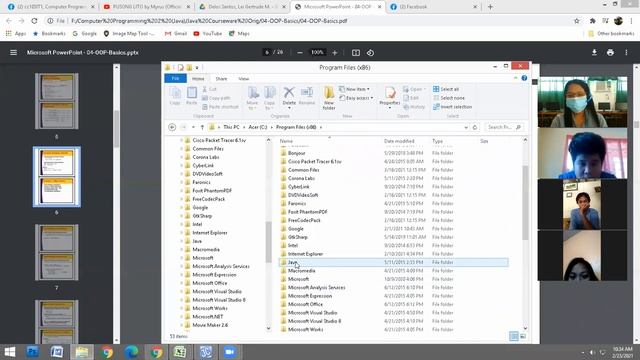
Task: Open Windows Start menu
Action: coord(9,352)
